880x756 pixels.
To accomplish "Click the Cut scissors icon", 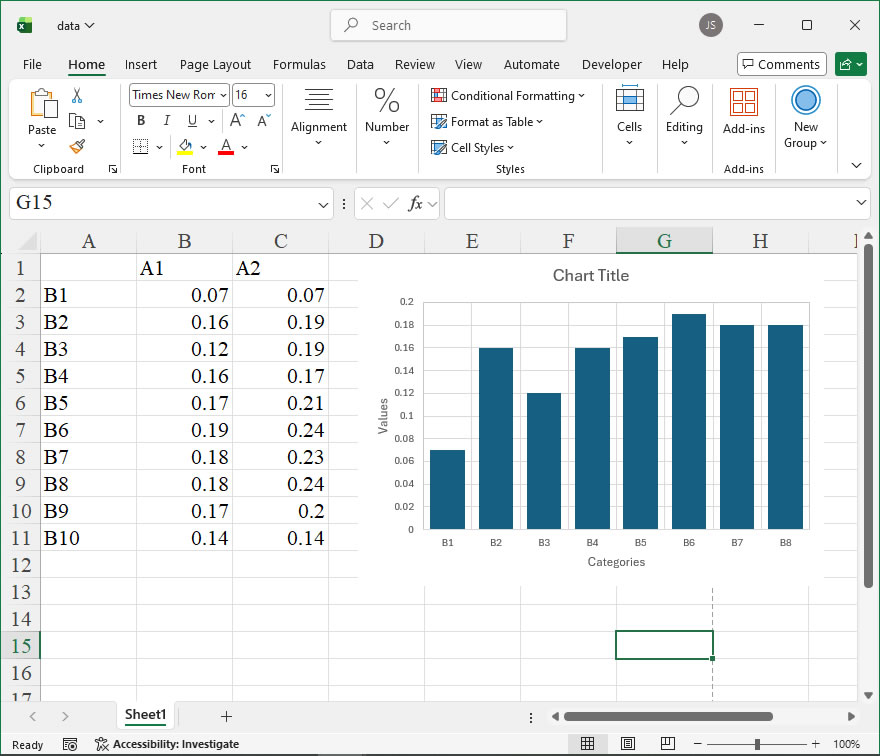I will 77,96.
